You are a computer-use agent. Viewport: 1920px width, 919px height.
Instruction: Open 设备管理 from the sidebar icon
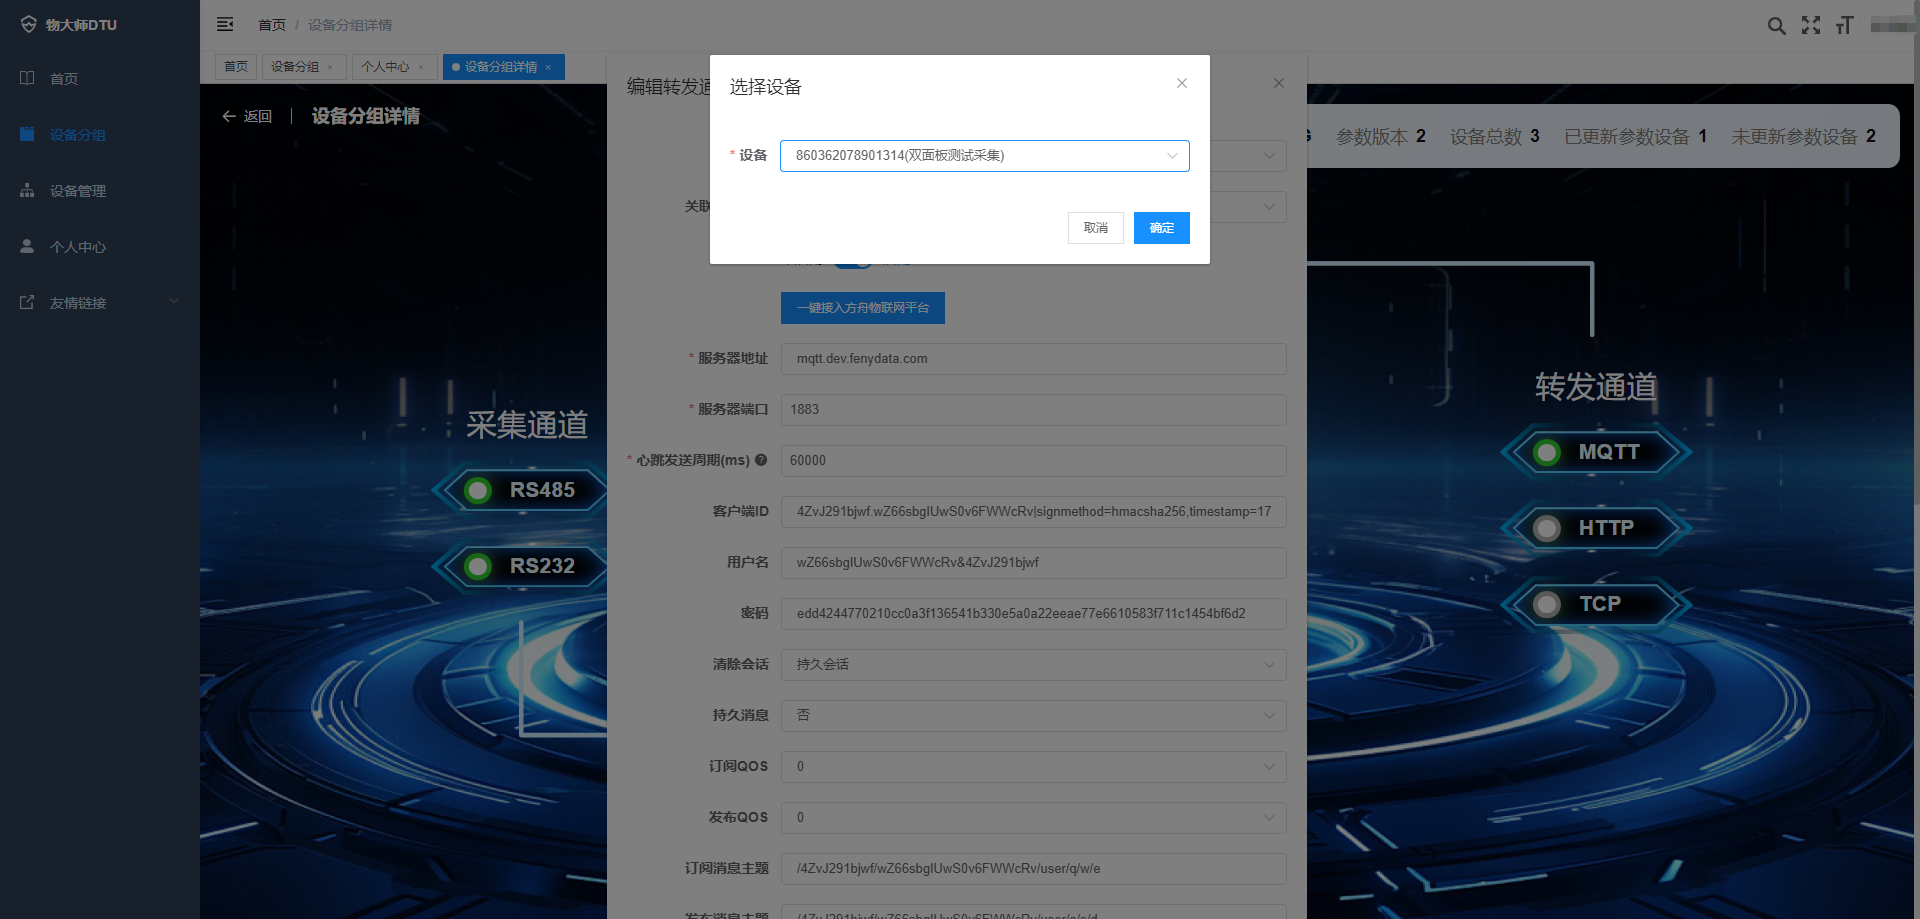coord(26,190)
